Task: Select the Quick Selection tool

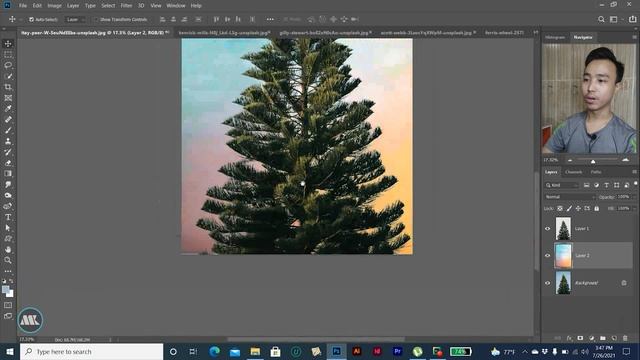Action: tap(8, 76)
